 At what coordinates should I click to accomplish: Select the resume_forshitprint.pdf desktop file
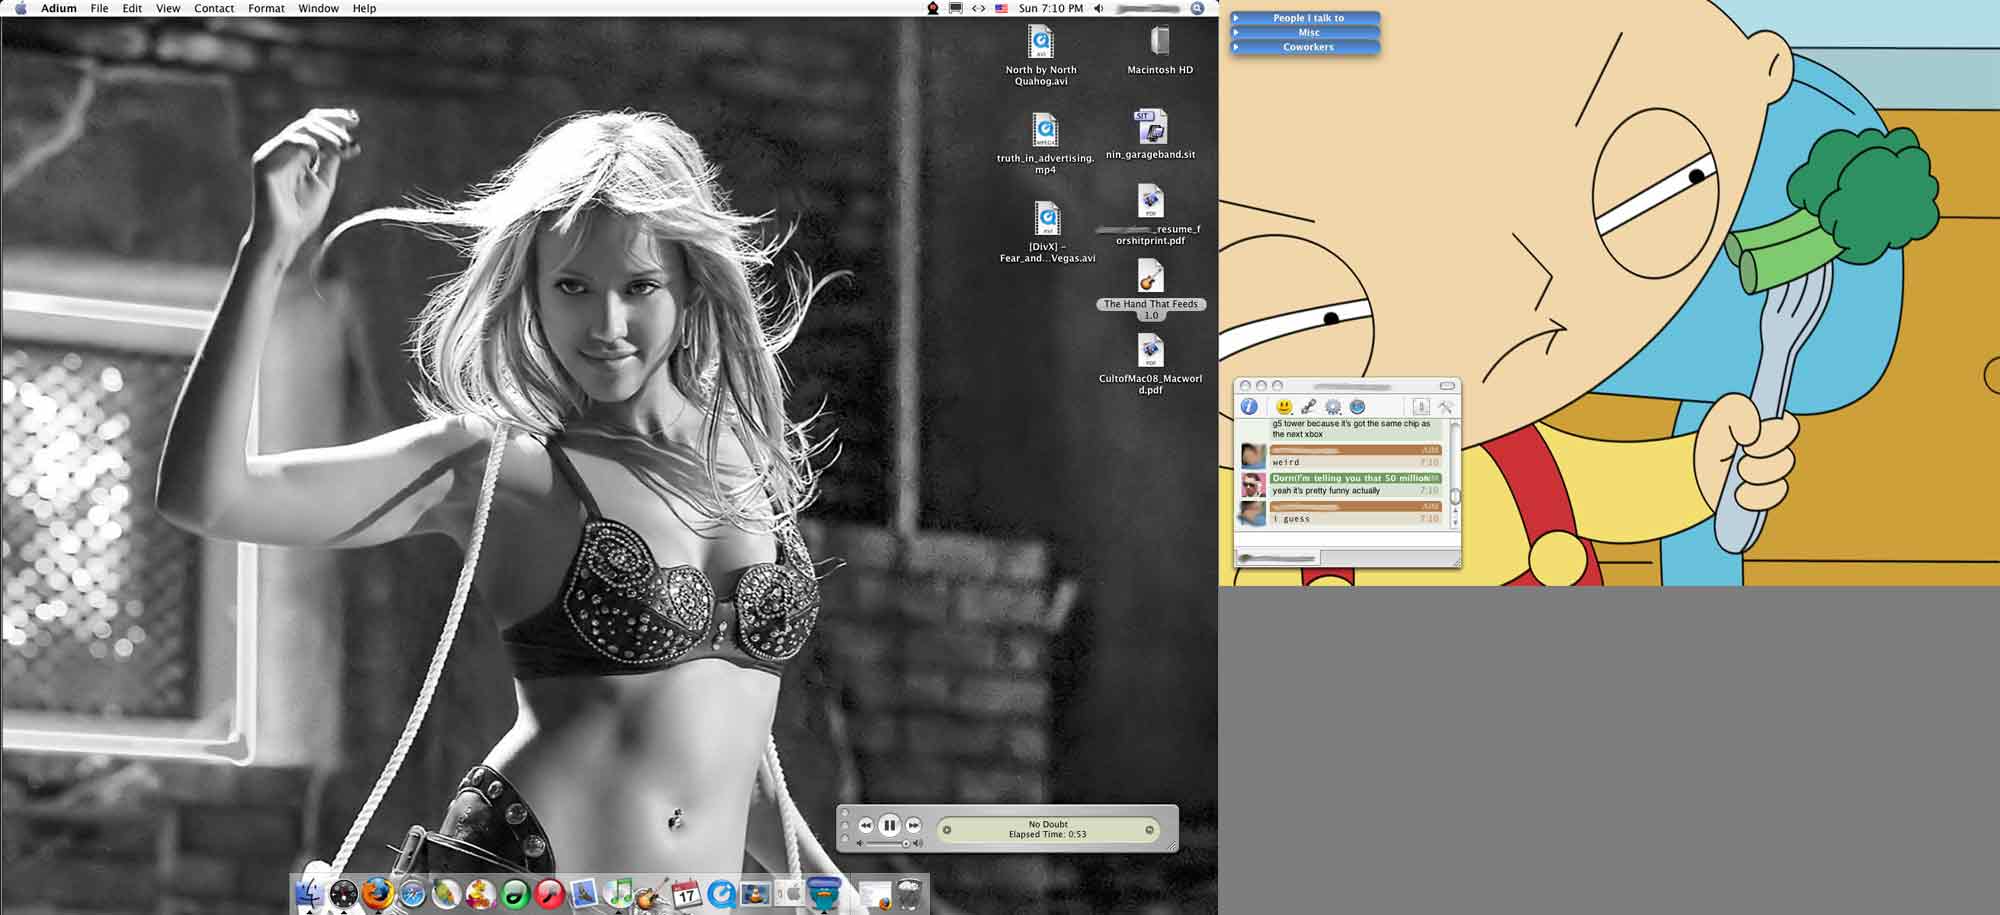(1150, 214)
